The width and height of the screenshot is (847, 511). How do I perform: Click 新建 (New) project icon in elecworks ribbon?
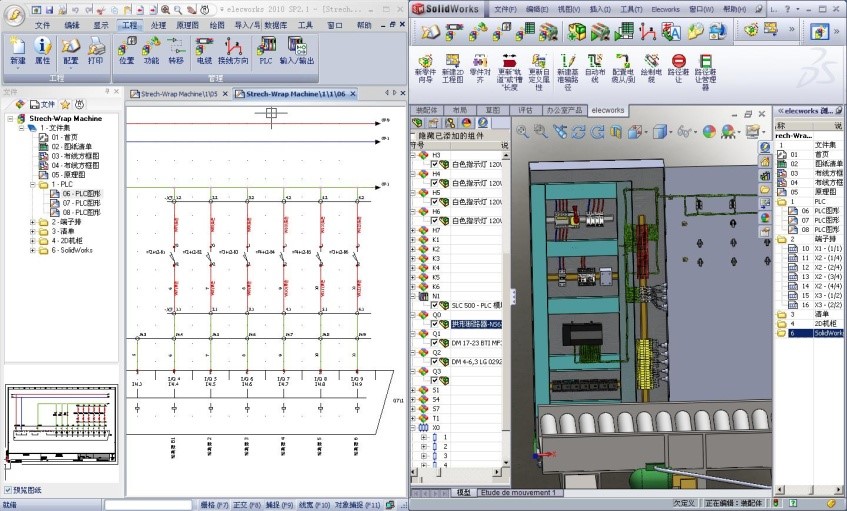click(x=18, y=51)
